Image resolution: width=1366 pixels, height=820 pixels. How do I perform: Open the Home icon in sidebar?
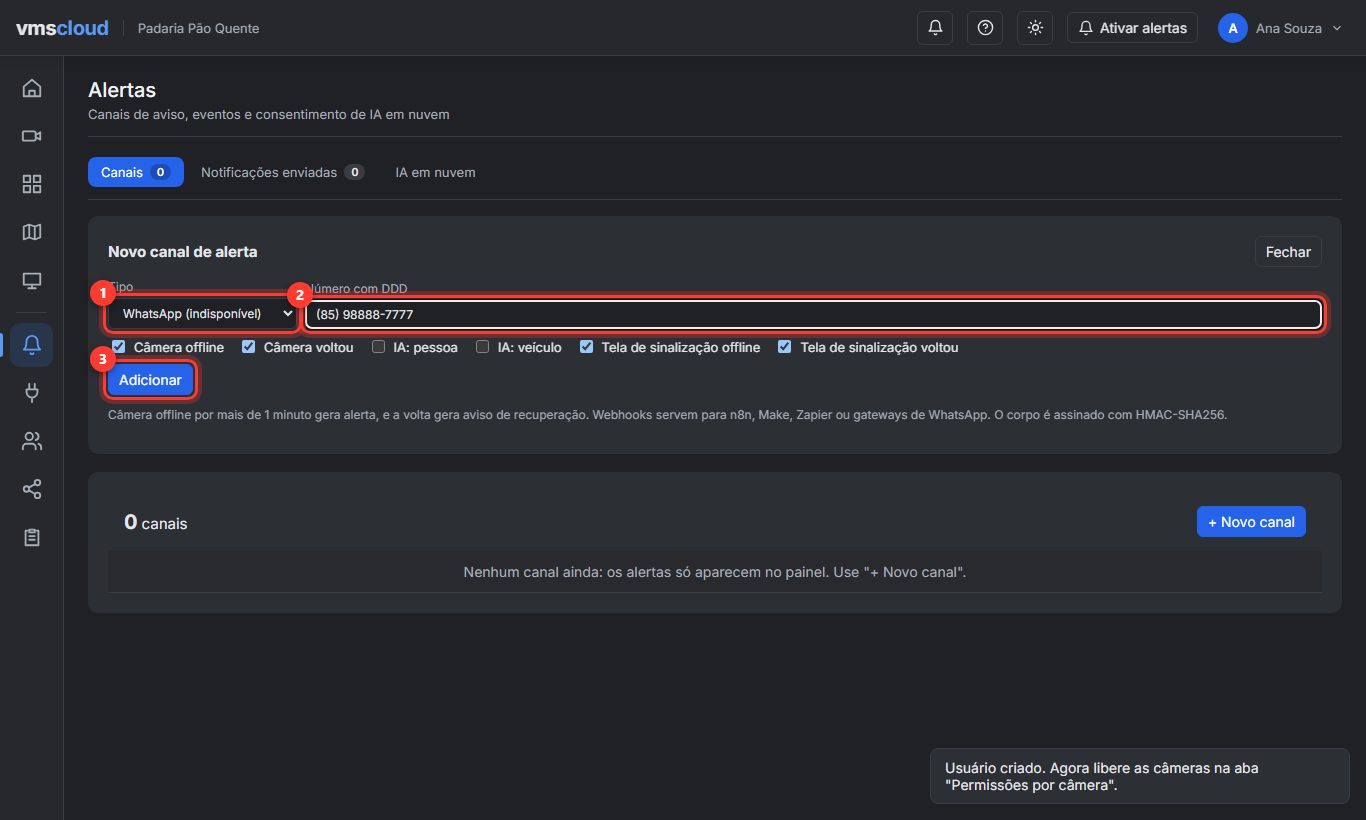coord(32,88)
